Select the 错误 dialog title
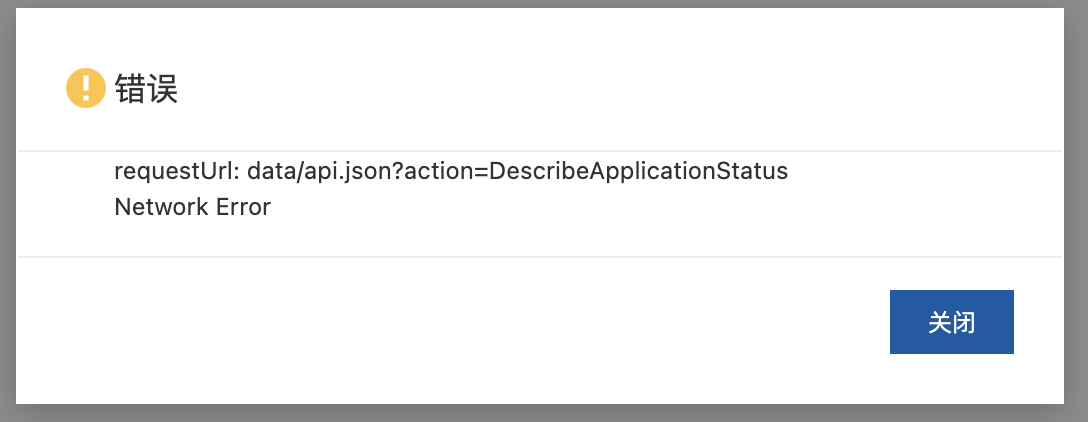Screen dimensions: 1088x422 coord(146,89)
